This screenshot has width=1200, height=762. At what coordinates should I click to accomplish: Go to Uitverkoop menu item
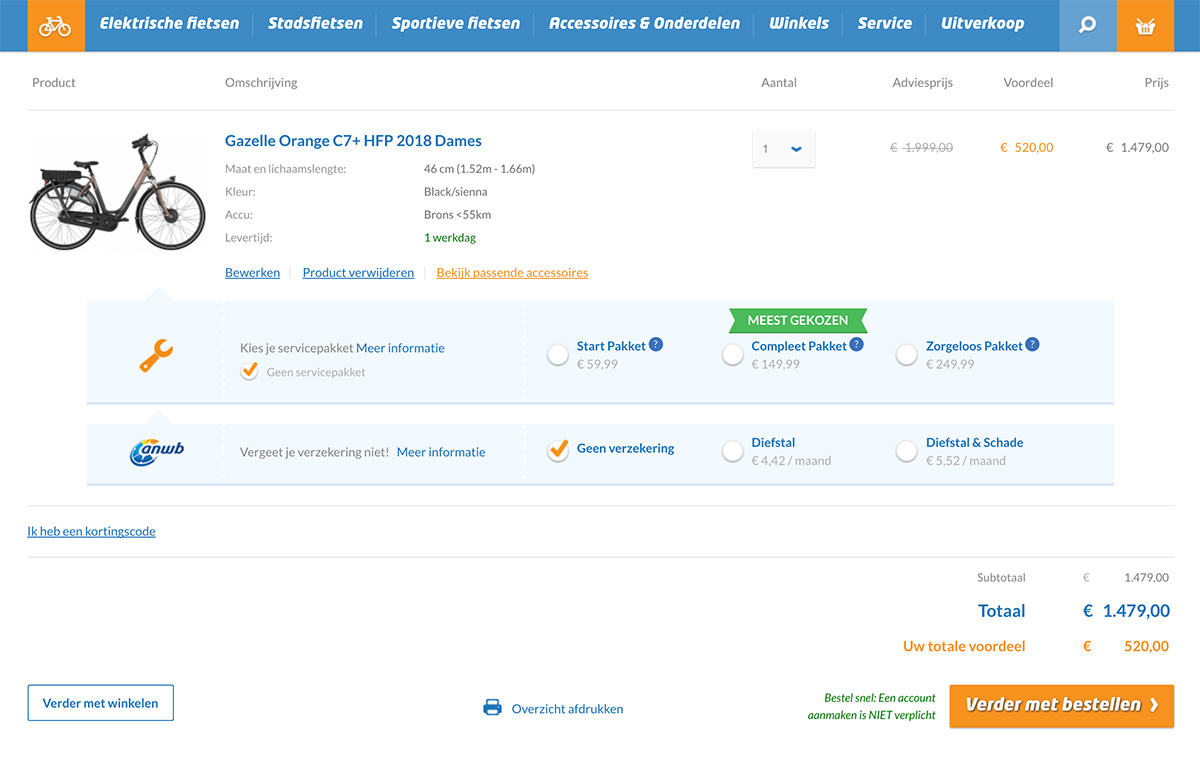point(982,23)
